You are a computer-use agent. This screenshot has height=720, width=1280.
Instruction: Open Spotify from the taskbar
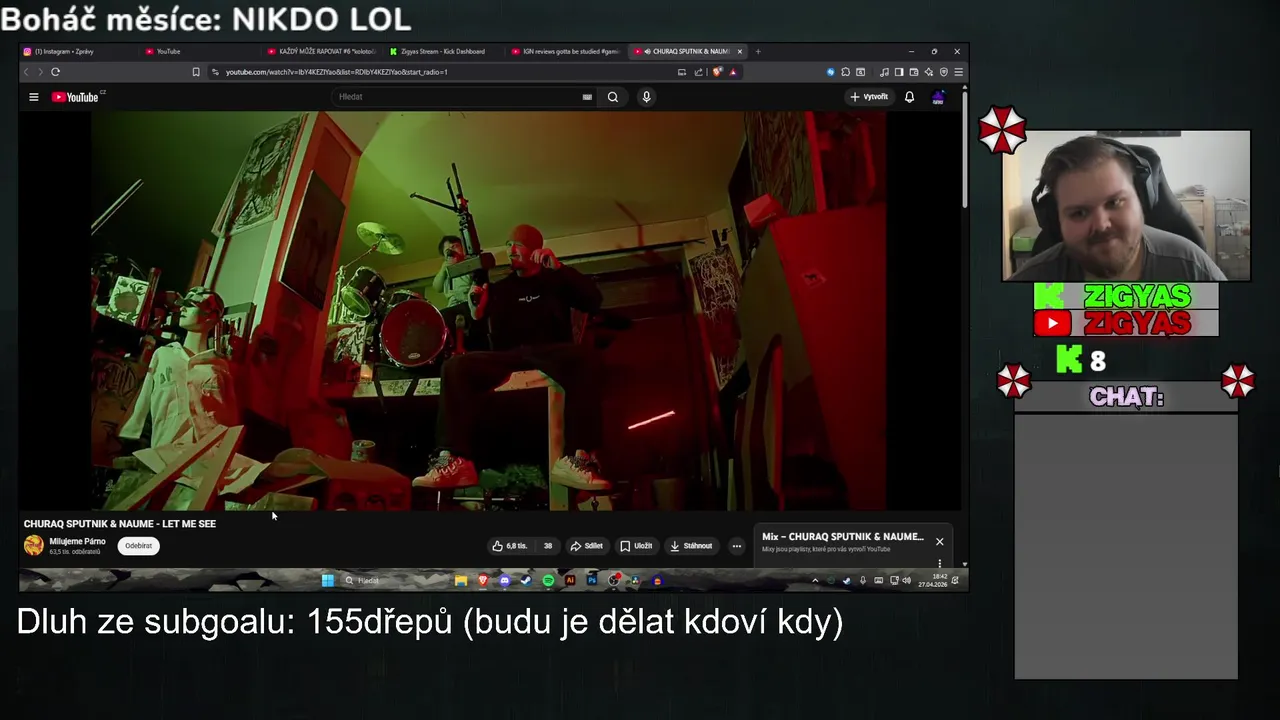548,580
